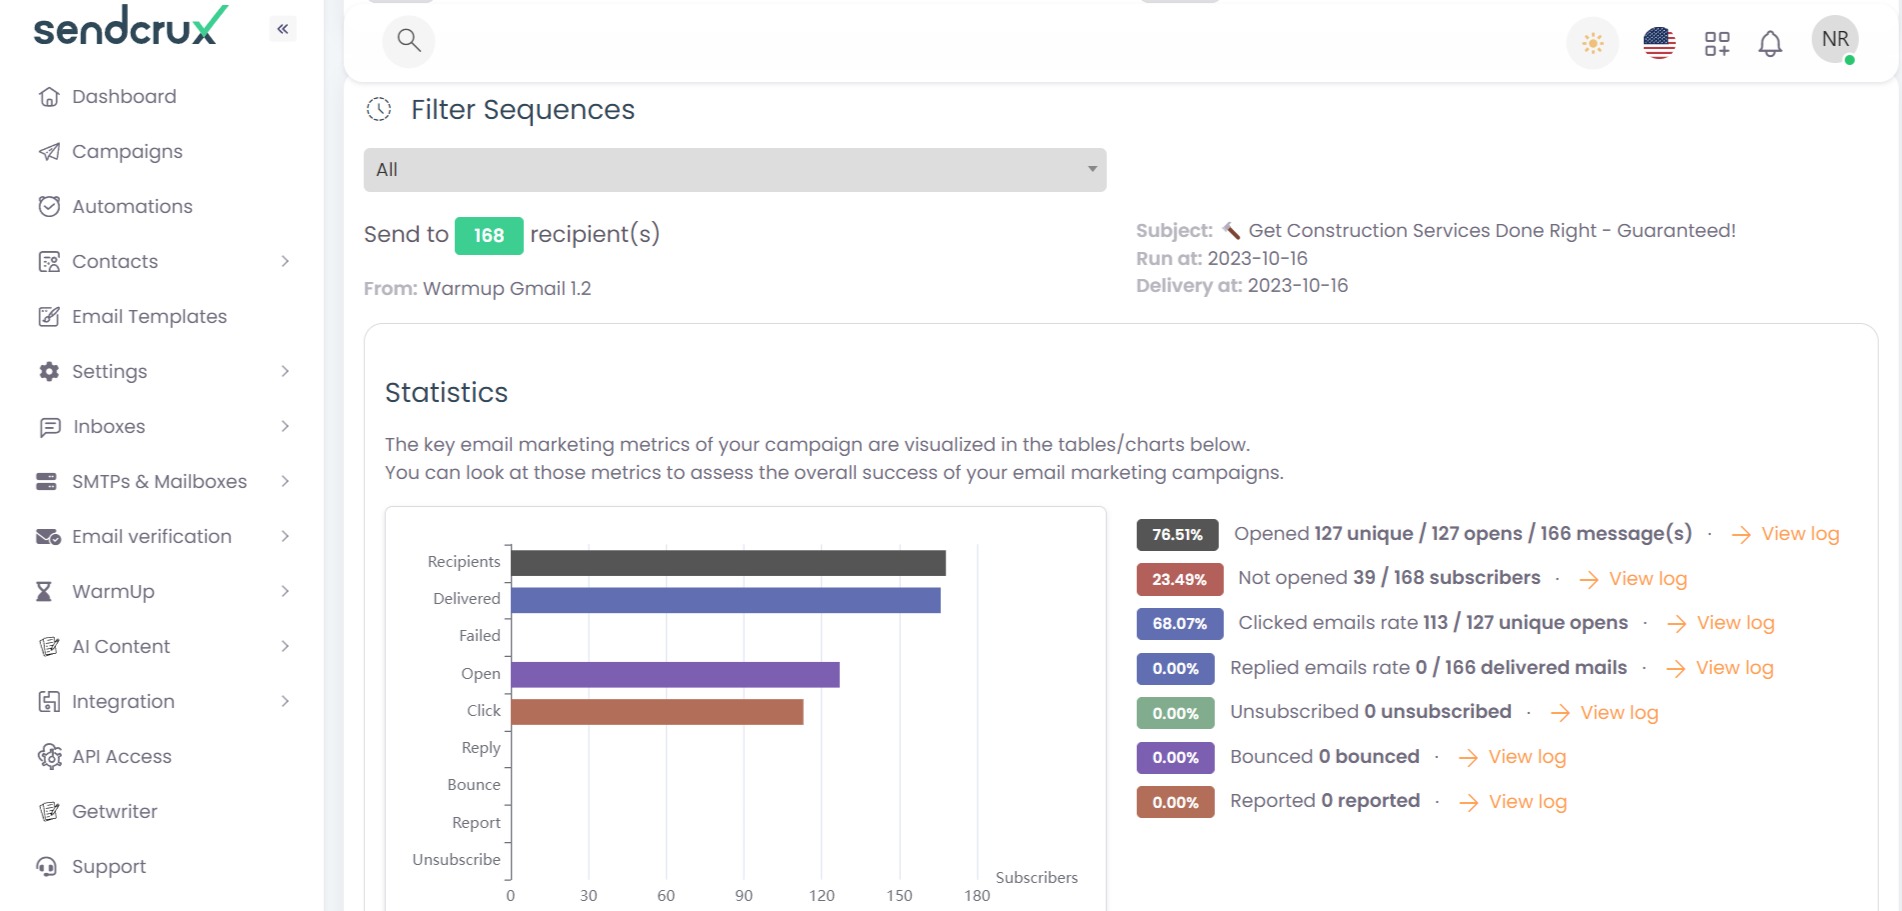Open the Support section
1902x911 pixels.
click(108, 866)
